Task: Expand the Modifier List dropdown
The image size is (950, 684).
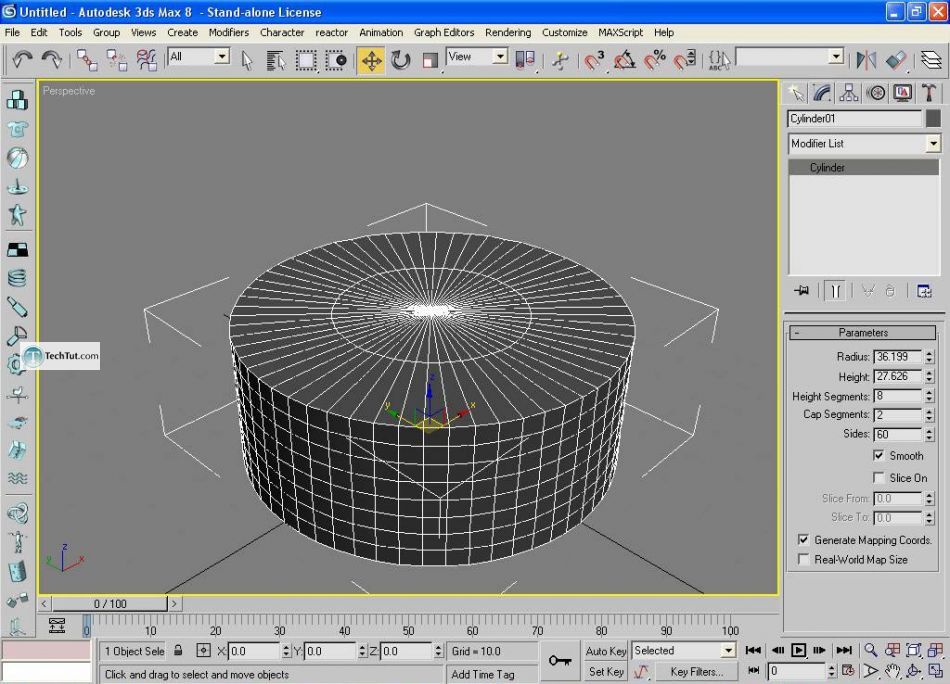Action: click(933, 144)
